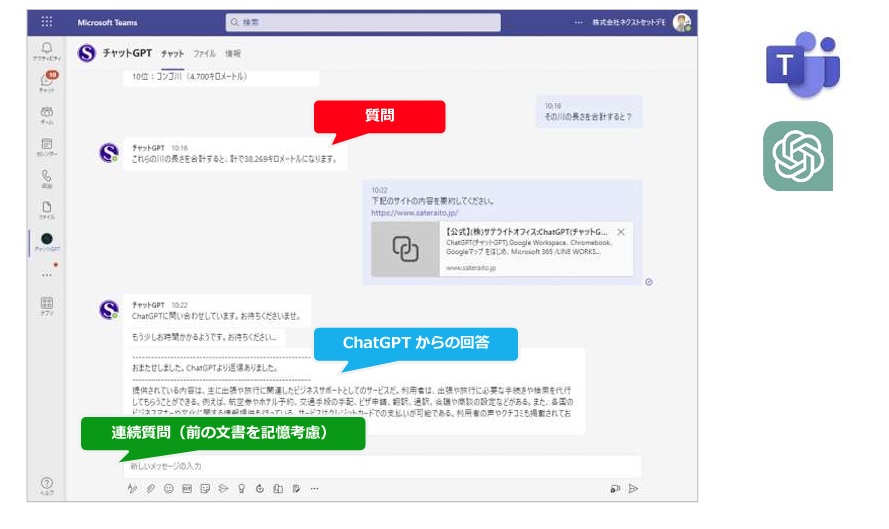Close the link preview card
The height and width of the screenshot is (529, 889).
click(621, 232)
